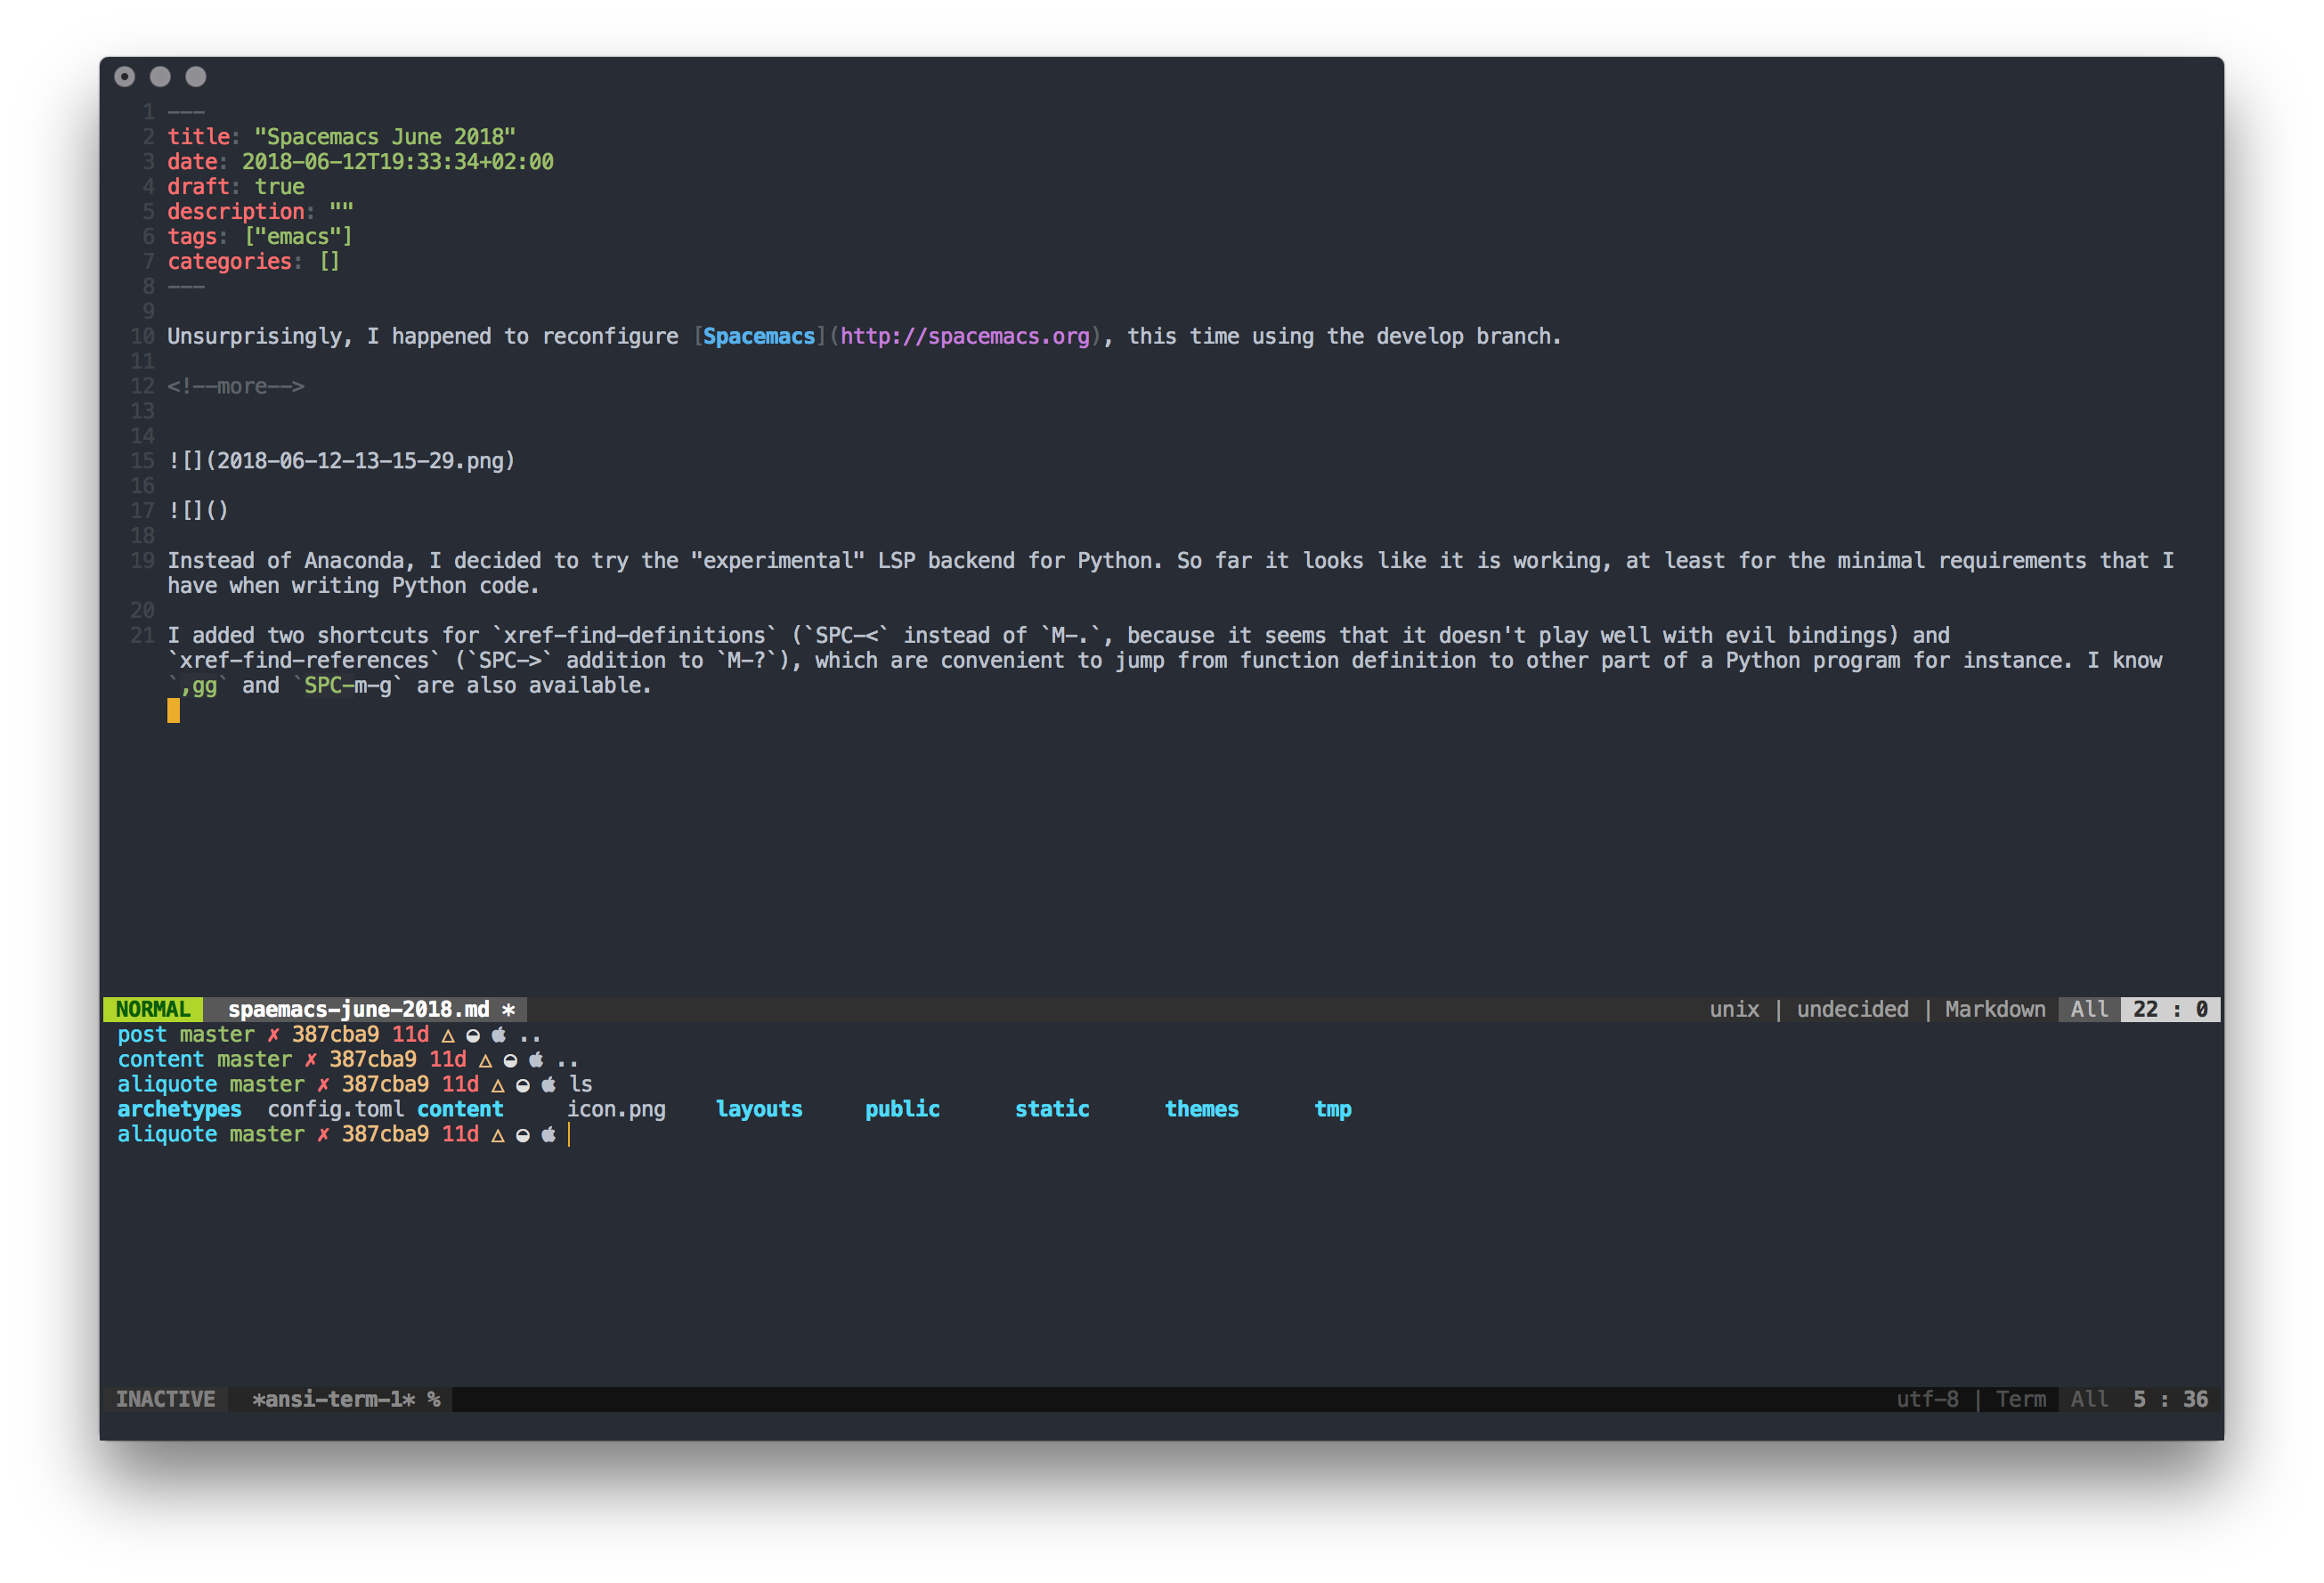2324x1583 pixels.
Task: Open the Term mode menu in the lower modeline
Action: 2020,1399
